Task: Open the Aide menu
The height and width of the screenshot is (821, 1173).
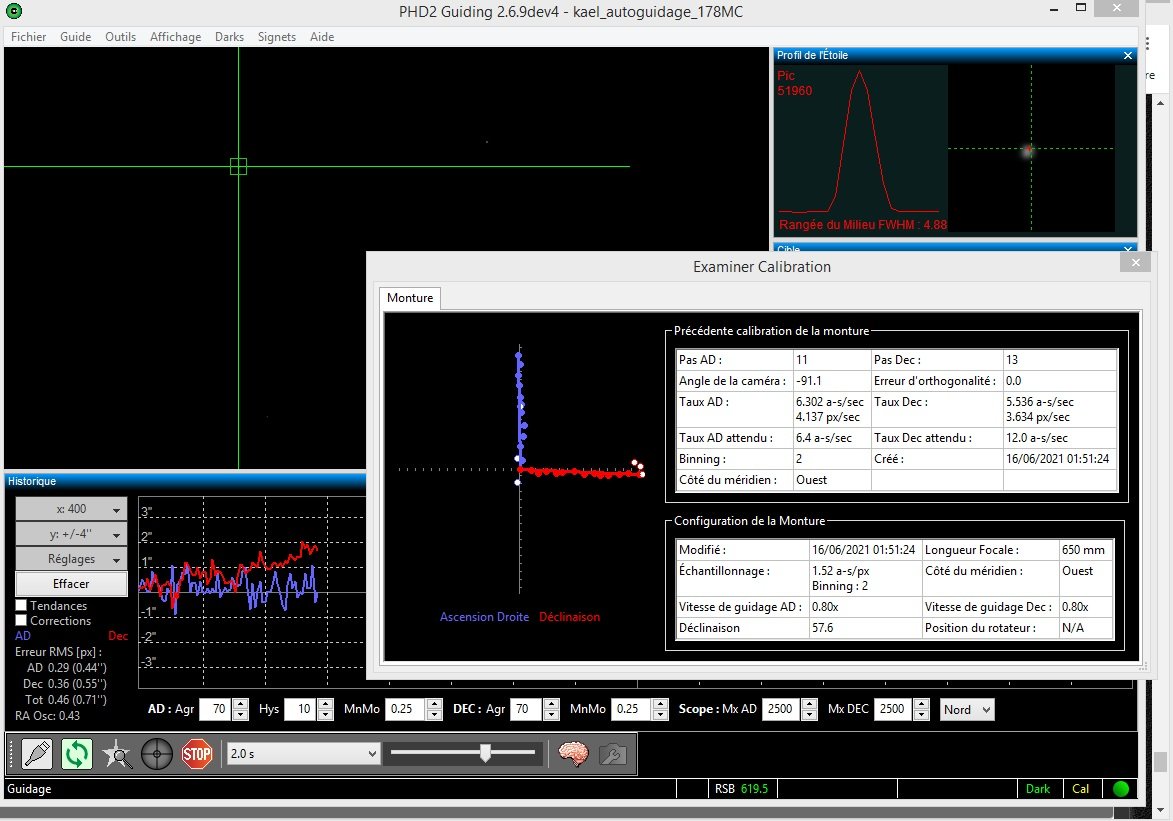Action: 322,37
